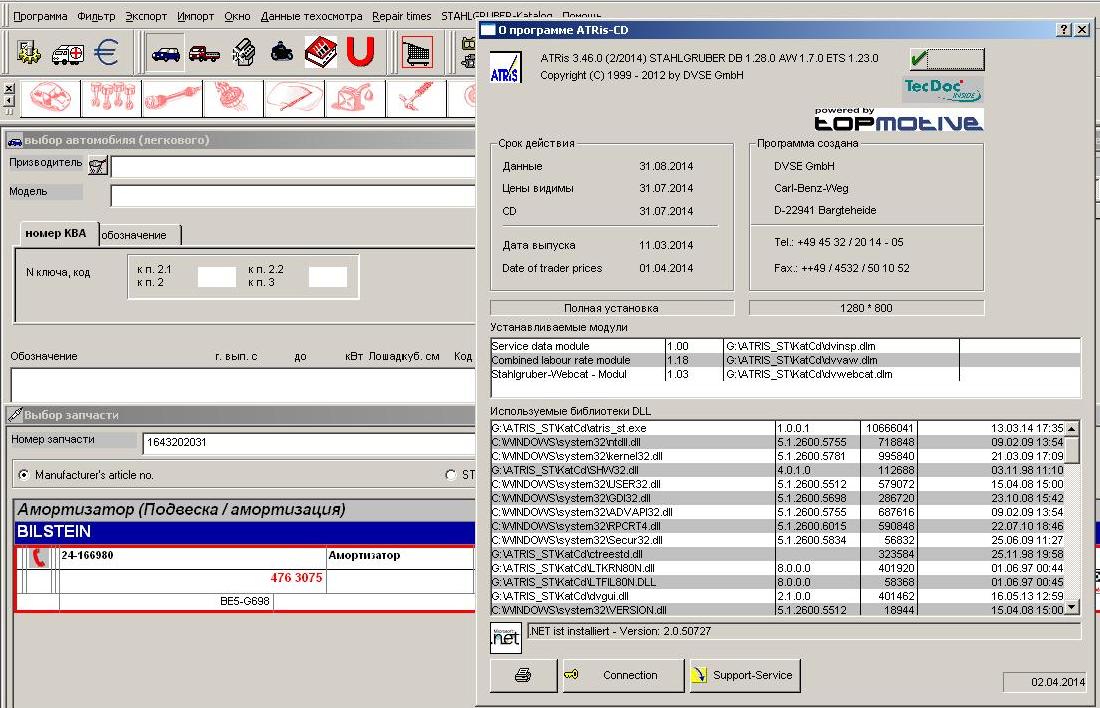Select the dvgui.dll row in DLL list

click(777, 596)
